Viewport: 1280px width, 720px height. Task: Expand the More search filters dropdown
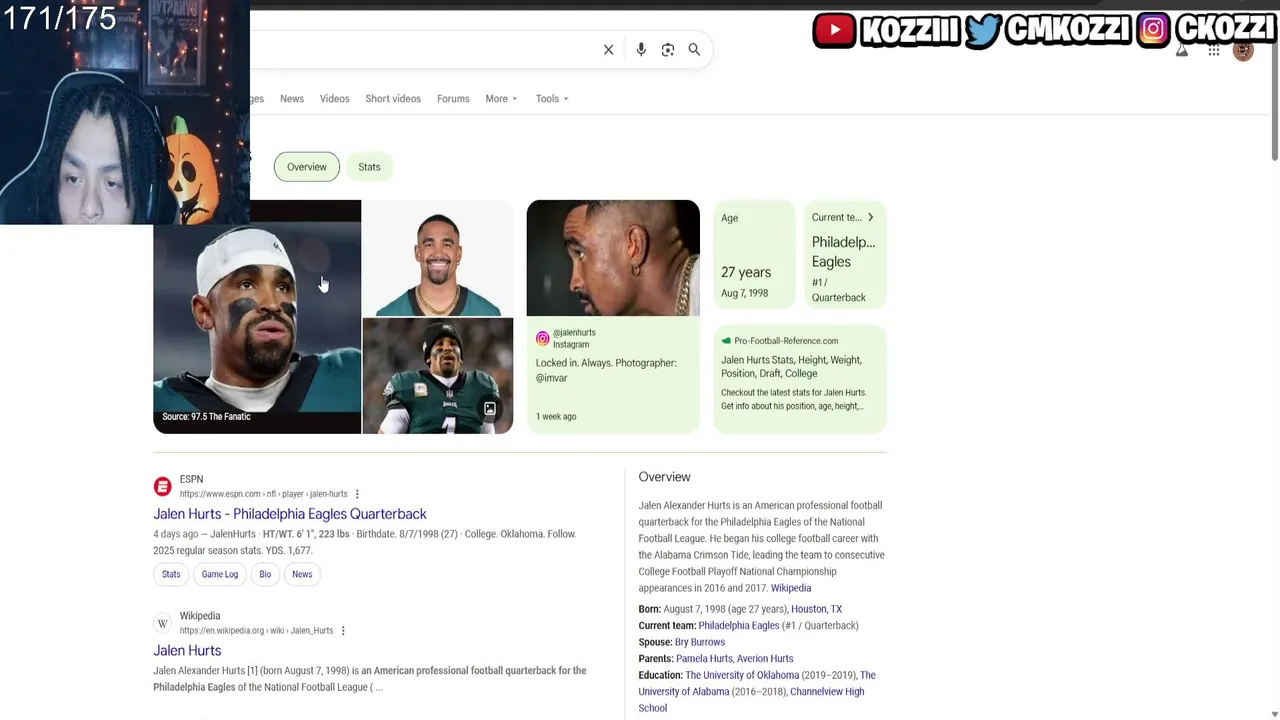coord(501,99)
